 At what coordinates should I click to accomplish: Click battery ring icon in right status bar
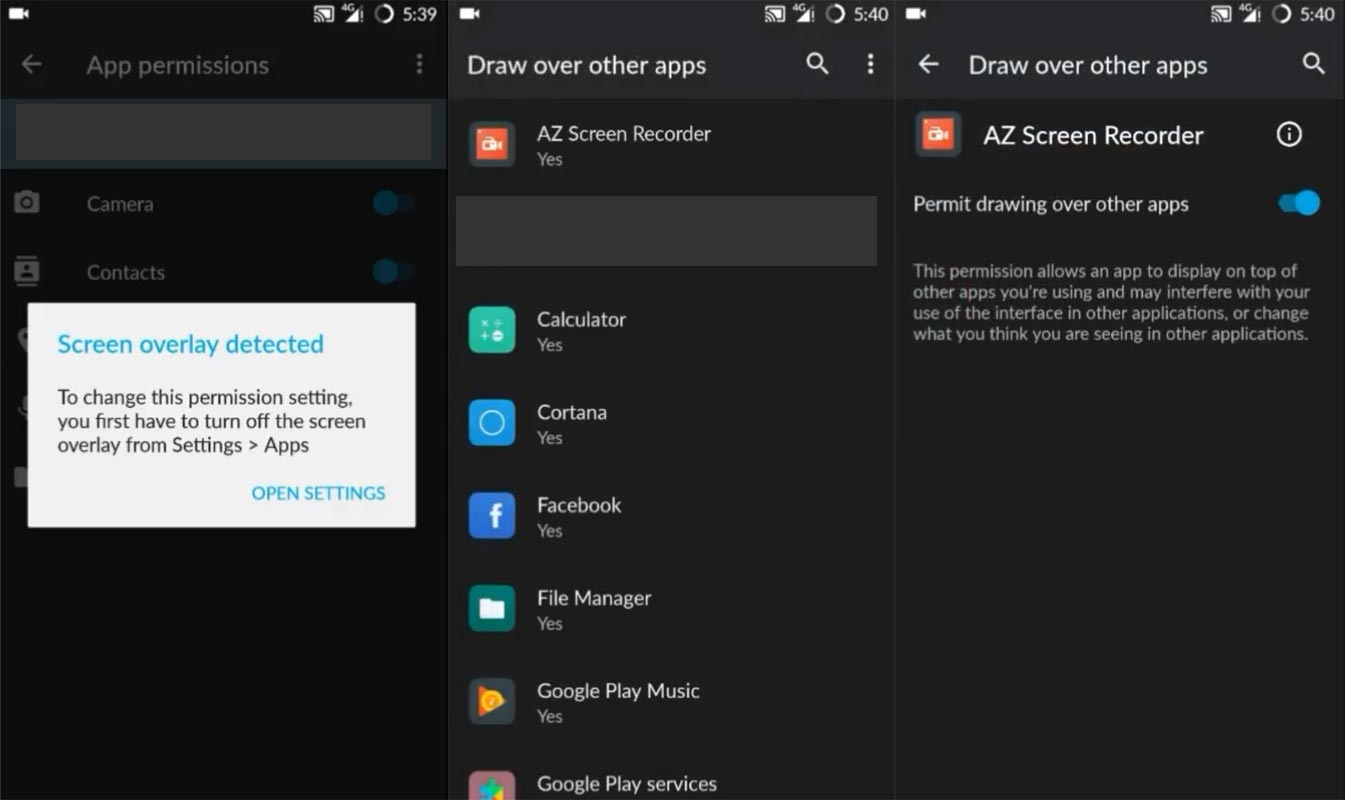coord(1281,14)
